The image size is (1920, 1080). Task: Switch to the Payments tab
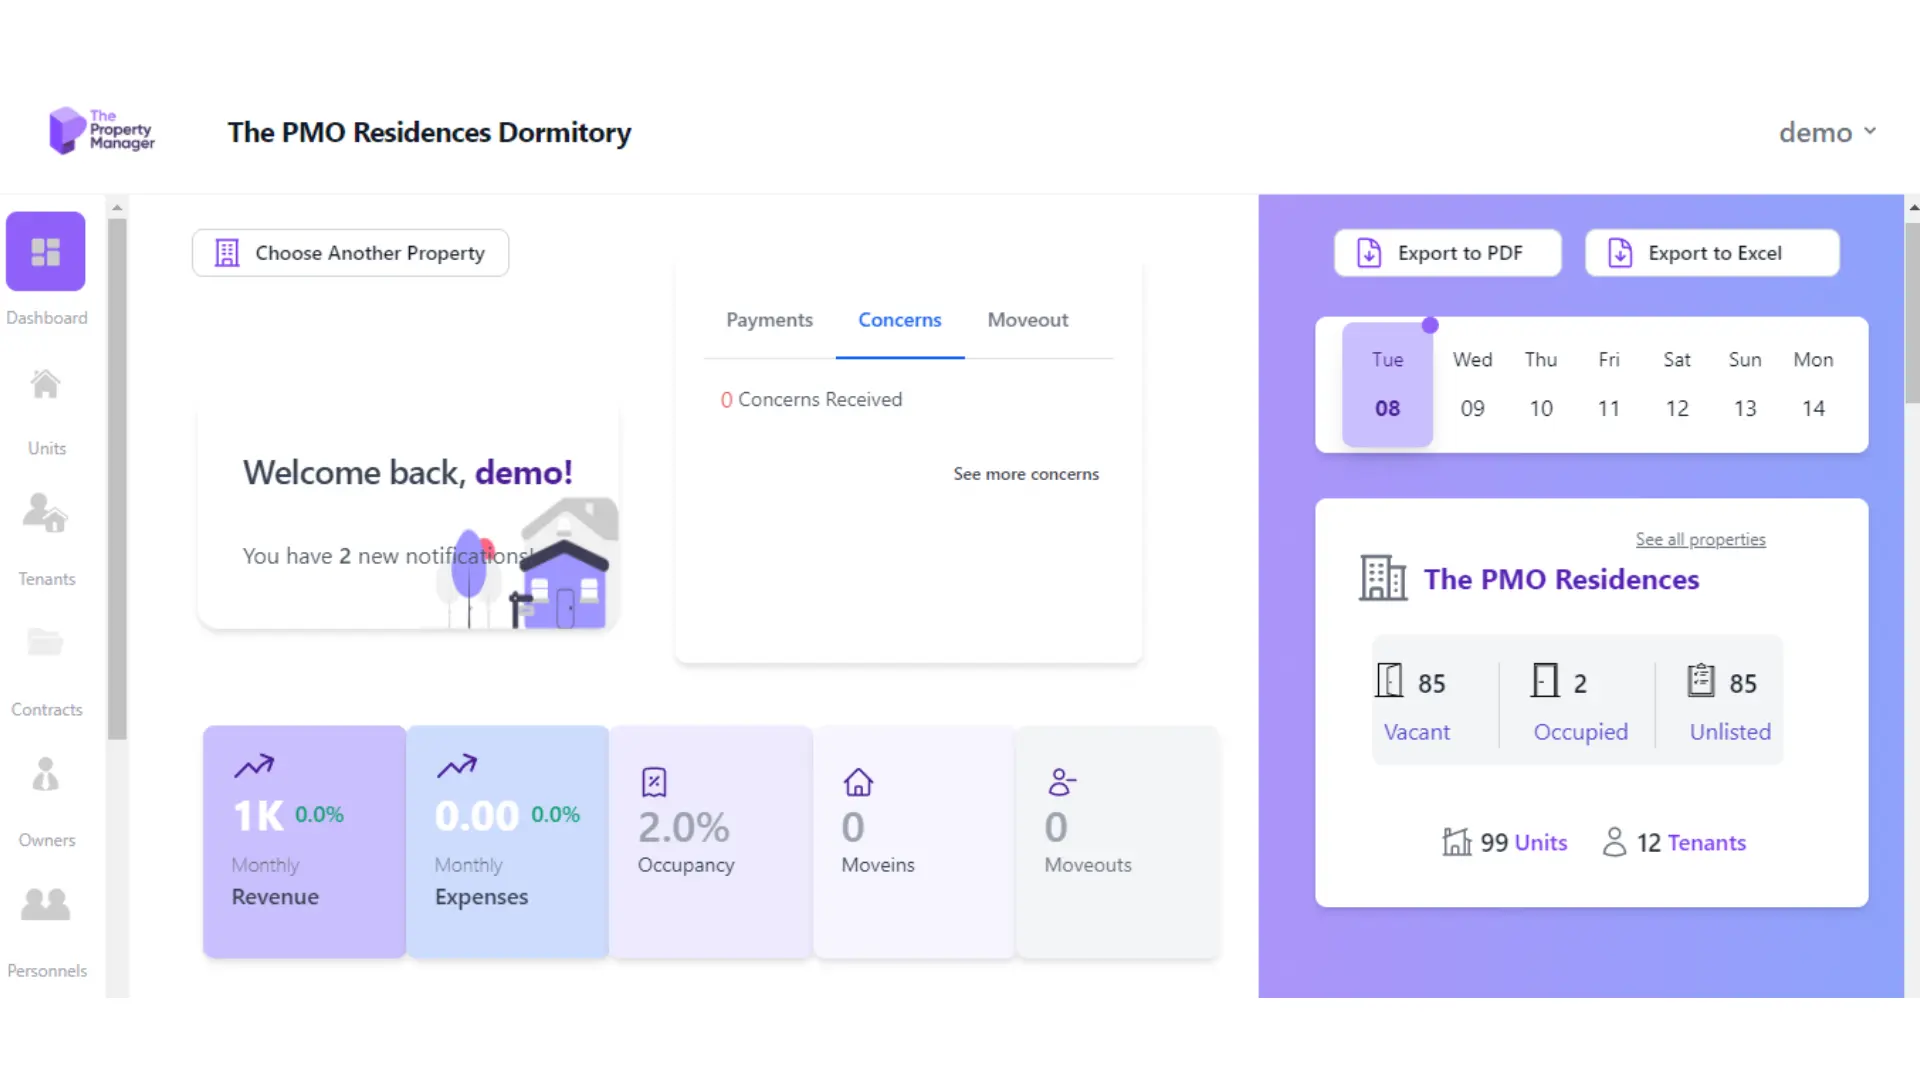769,319
